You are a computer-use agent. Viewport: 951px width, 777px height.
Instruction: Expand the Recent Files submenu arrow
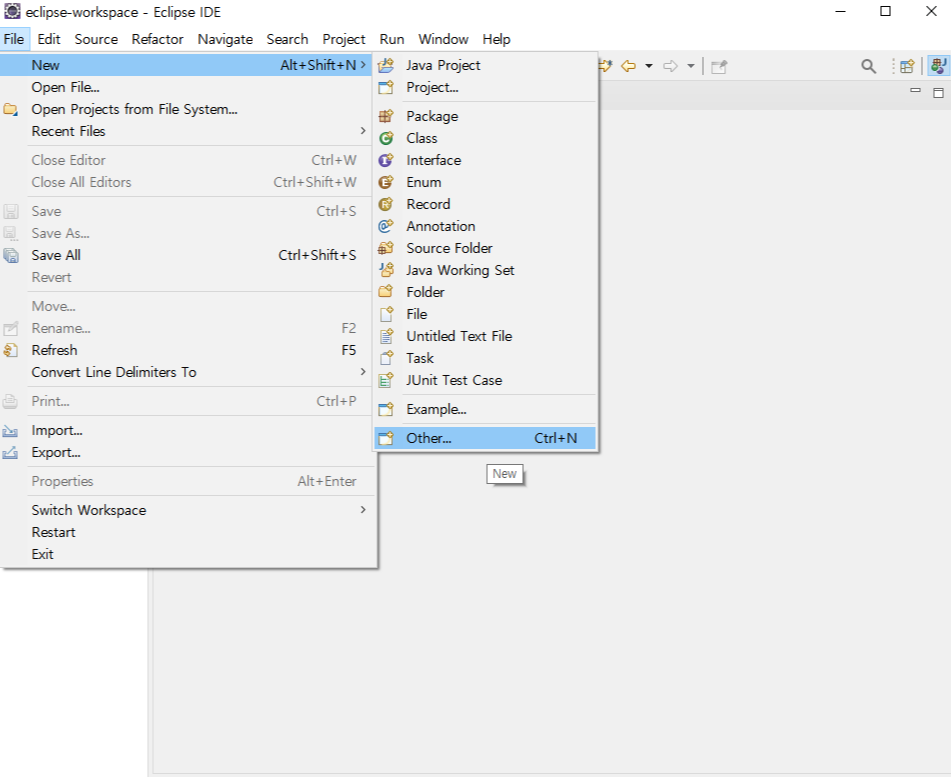(363, 130)
